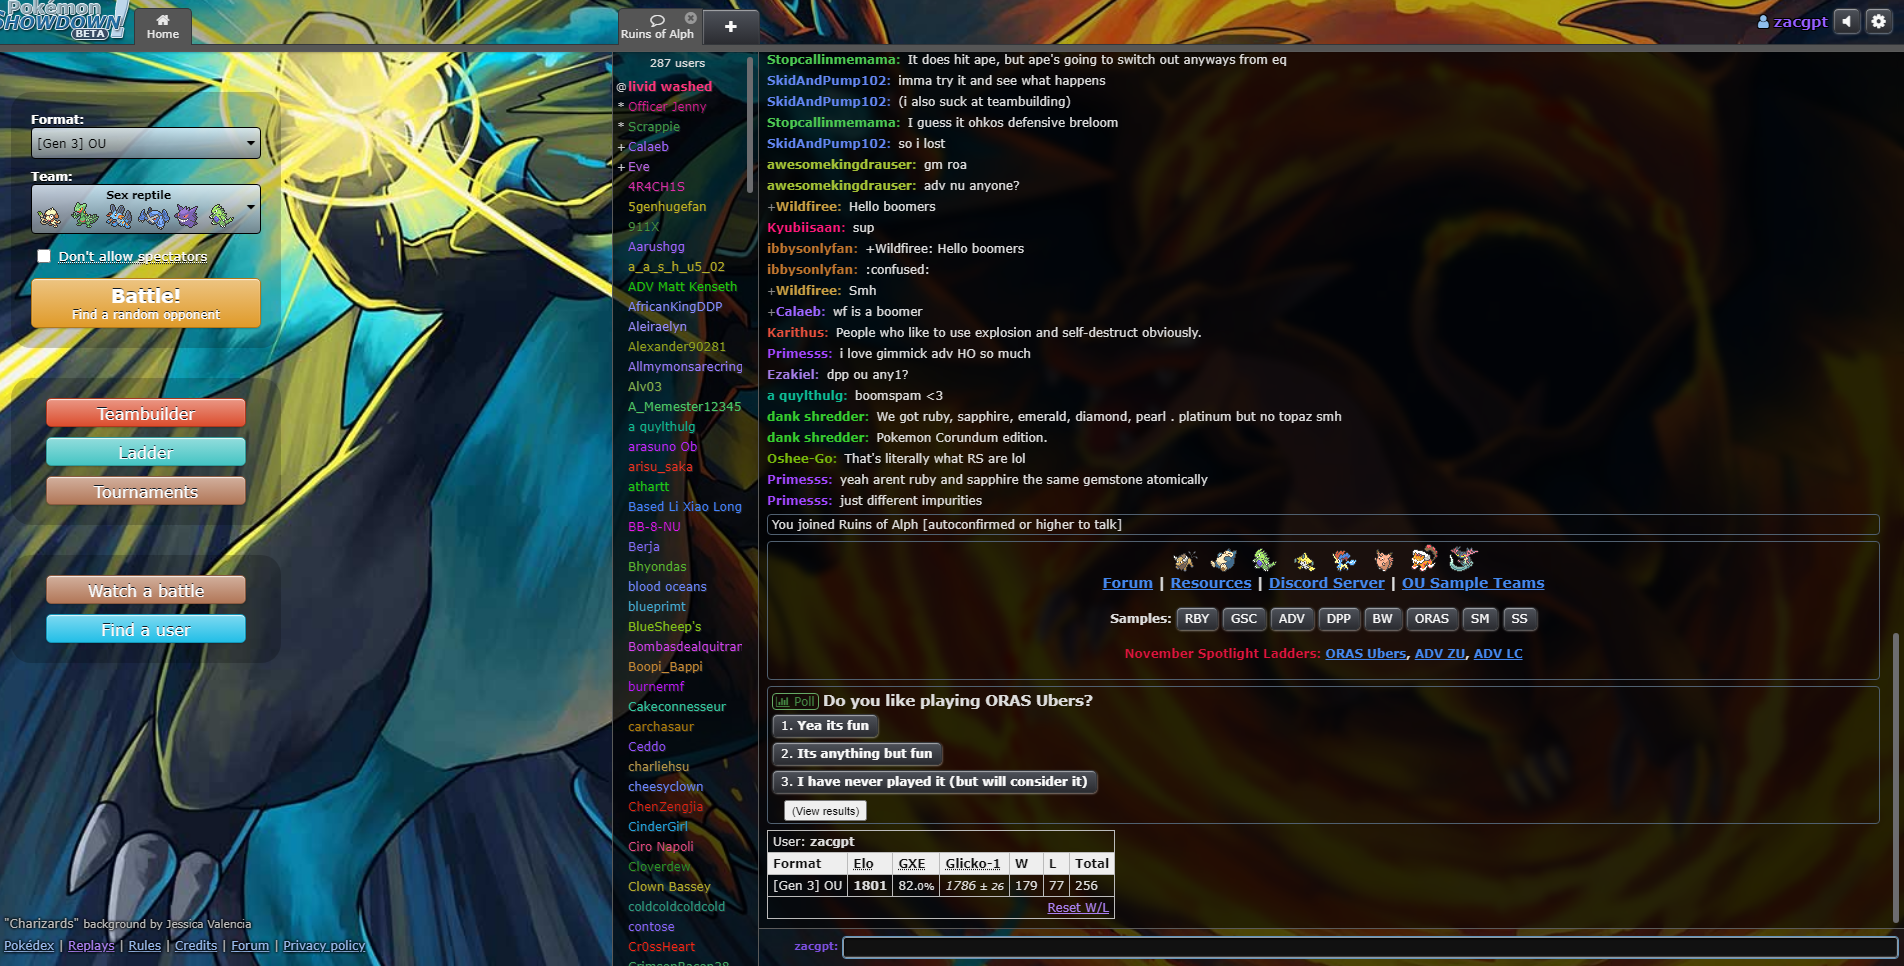This screenshot has height=966, width=1904.
Task: Click the Smeargle icon in team selector
Action: tap(49, 215)
